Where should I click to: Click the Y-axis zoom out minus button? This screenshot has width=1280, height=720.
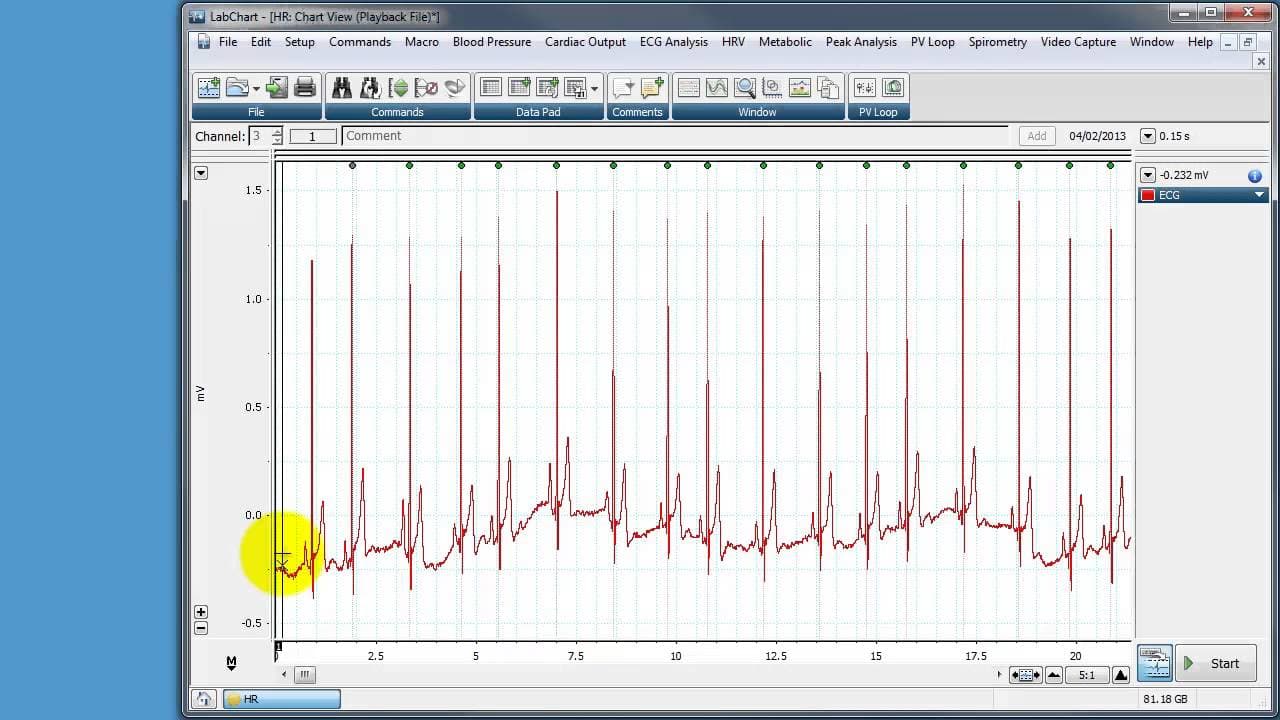(201, 628)
